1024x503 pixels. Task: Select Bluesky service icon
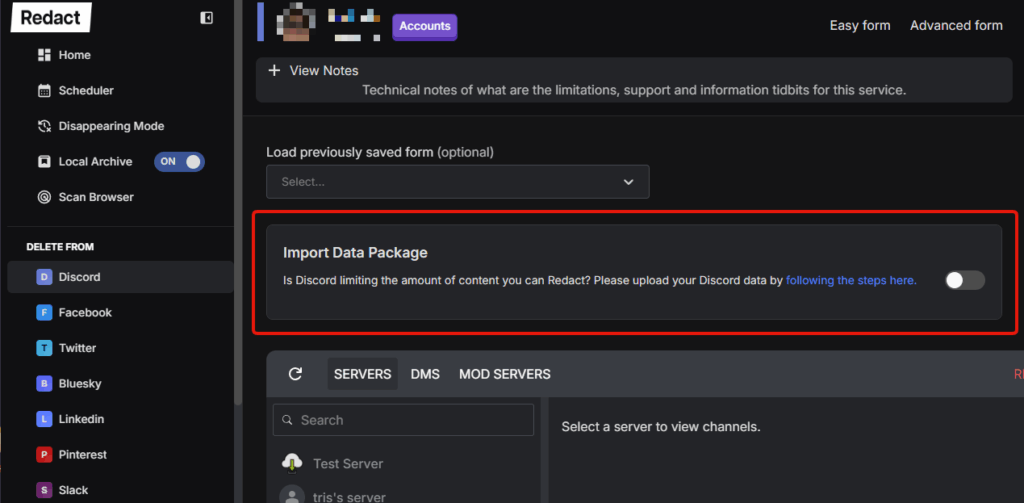(x=44, y=384)
